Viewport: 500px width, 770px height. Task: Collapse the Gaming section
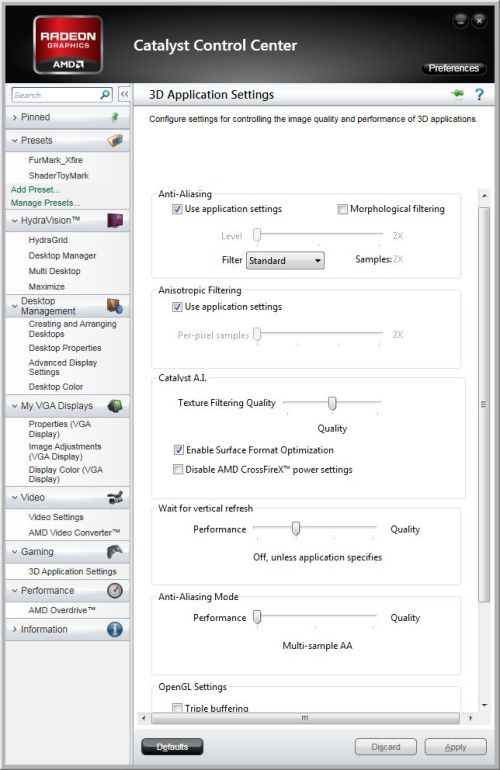point(14,551)
